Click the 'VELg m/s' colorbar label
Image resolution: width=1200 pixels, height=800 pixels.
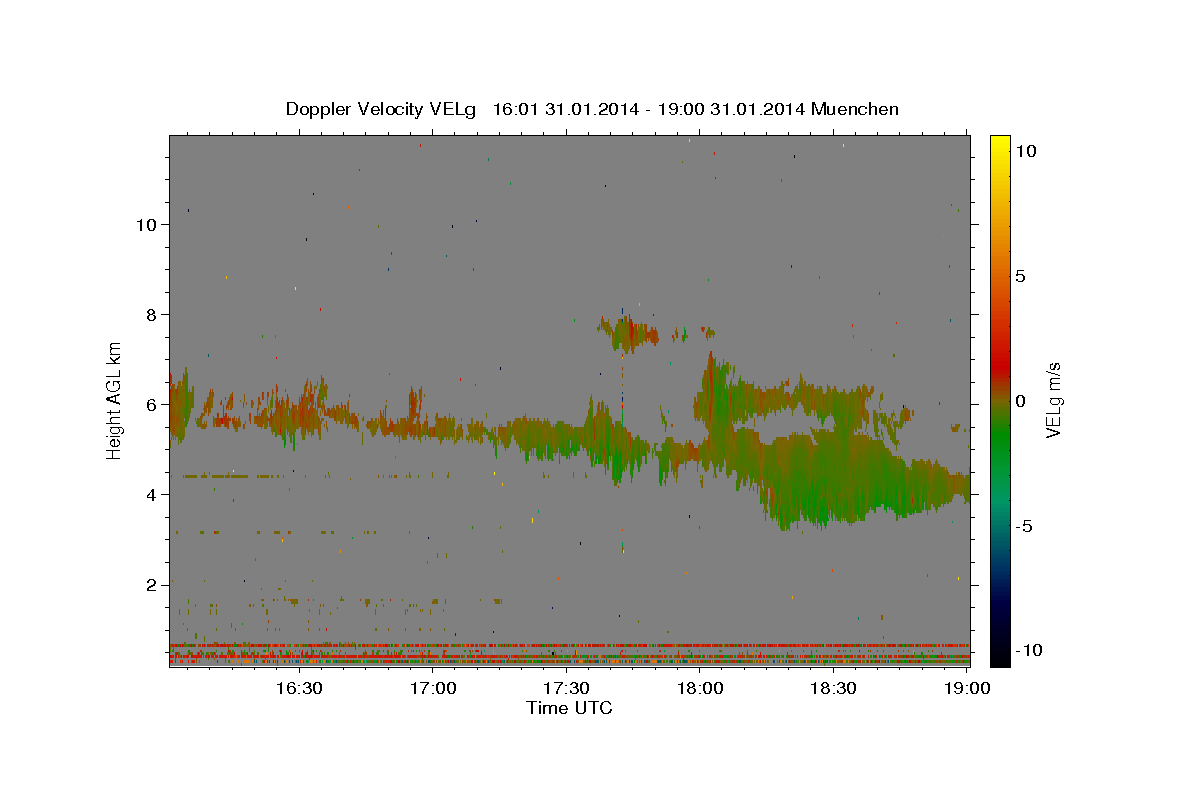[1054, 400]
